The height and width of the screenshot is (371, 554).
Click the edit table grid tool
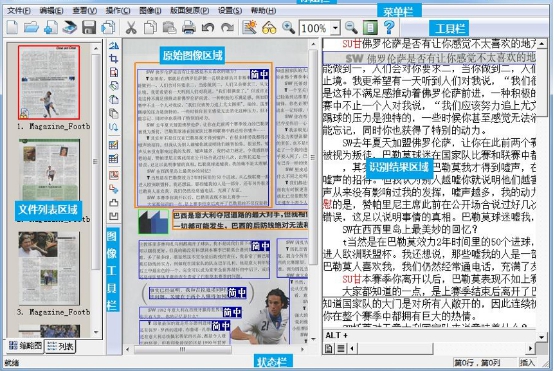(x=113, y=159)
